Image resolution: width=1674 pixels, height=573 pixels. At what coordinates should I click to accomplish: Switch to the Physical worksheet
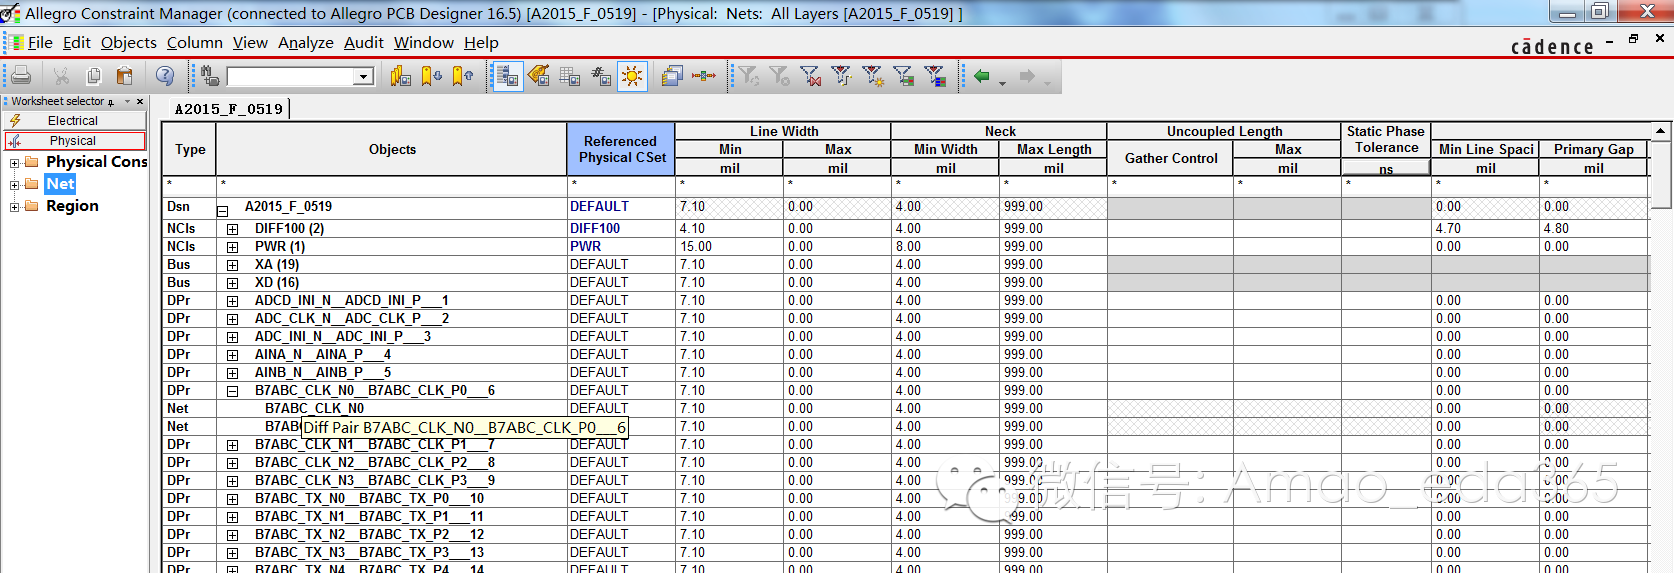click(75, 141)
